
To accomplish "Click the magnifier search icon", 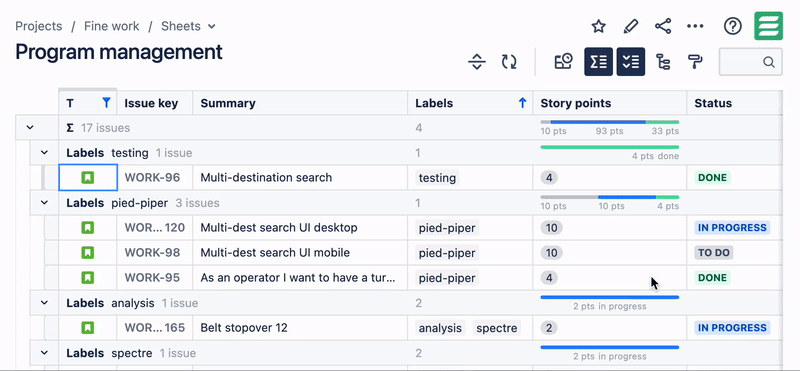I will pos(769,62).
